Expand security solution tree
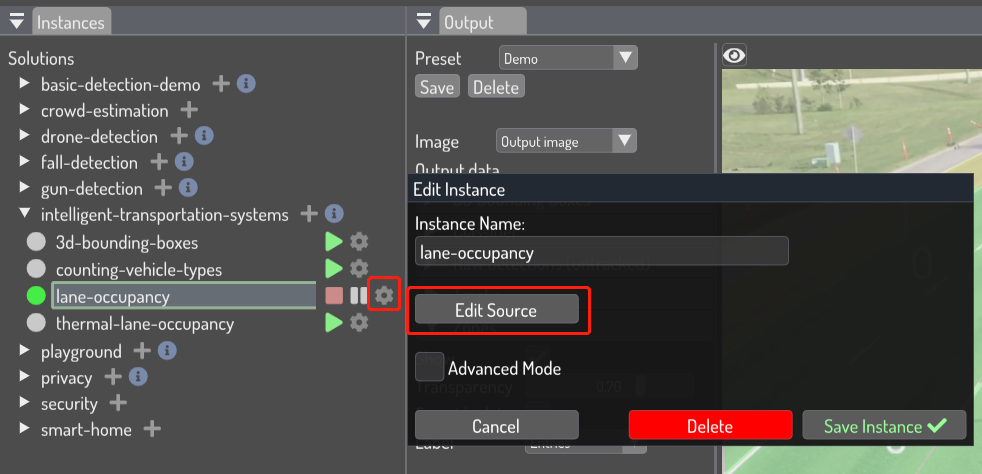The image size is (982, 474). tap(24, 402)
